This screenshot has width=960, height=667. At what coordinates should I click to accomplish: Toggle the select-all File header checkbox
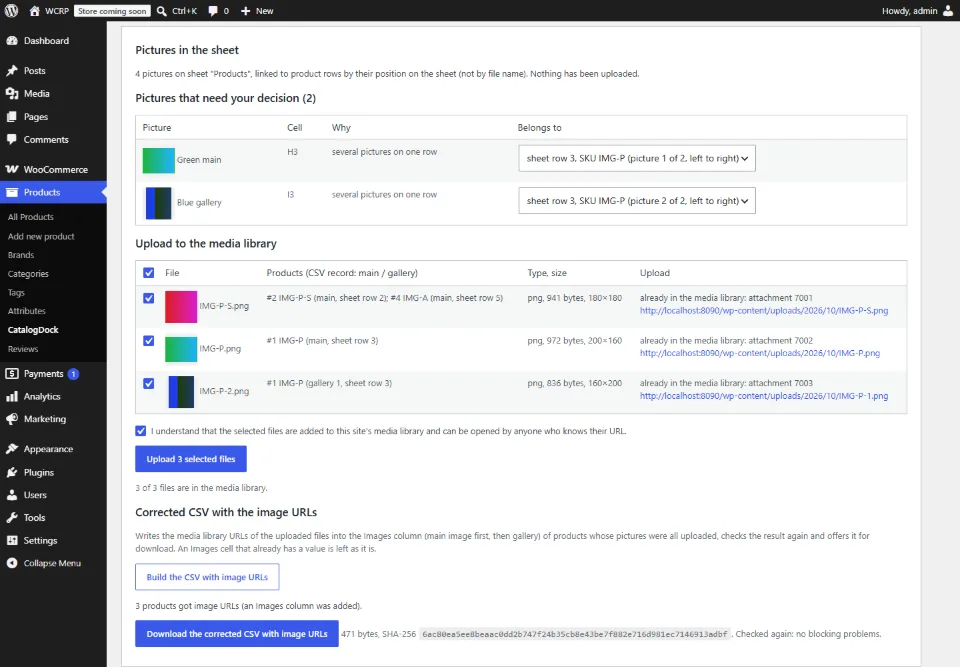149,273
